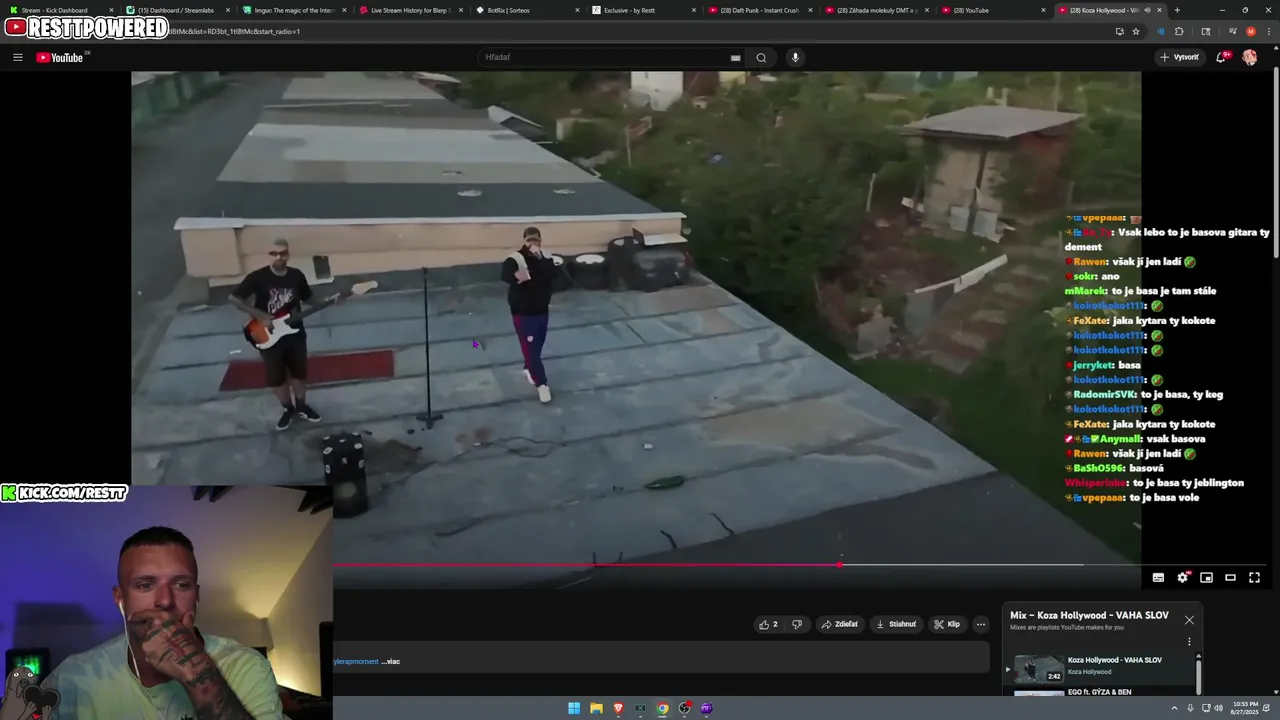Open the YouTube hamburger guide menu
This screenshot has width=1280, height=720.
pos(17,57)
